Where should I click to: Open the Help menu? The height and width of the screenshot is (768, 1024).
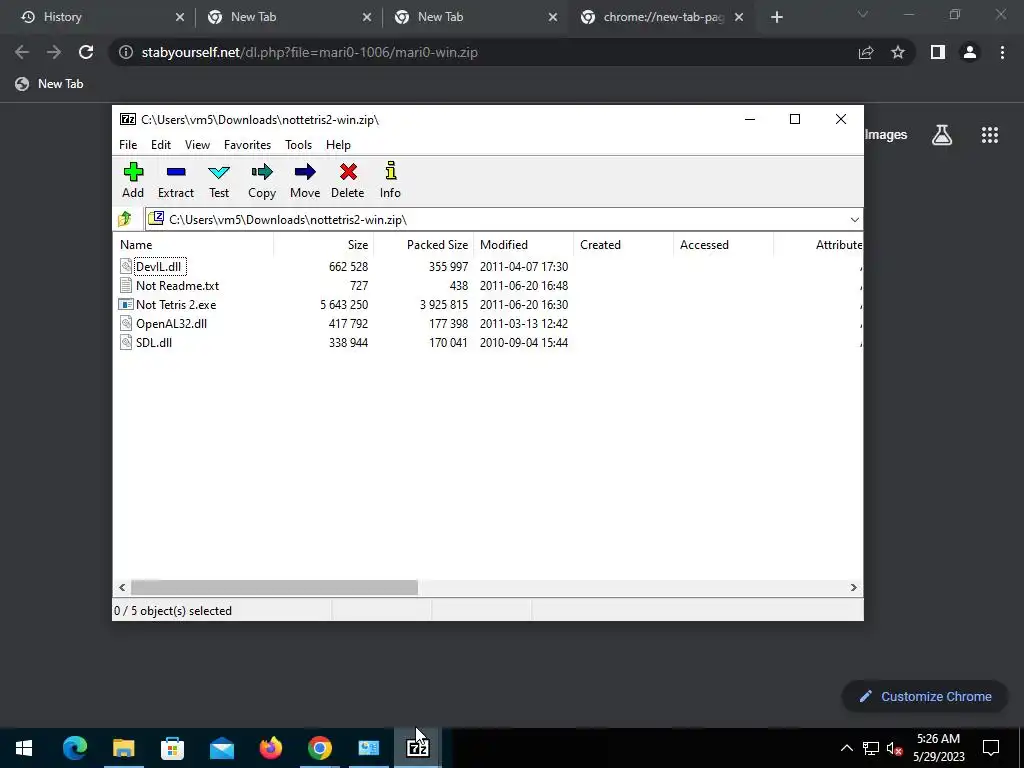coord(338,145)
